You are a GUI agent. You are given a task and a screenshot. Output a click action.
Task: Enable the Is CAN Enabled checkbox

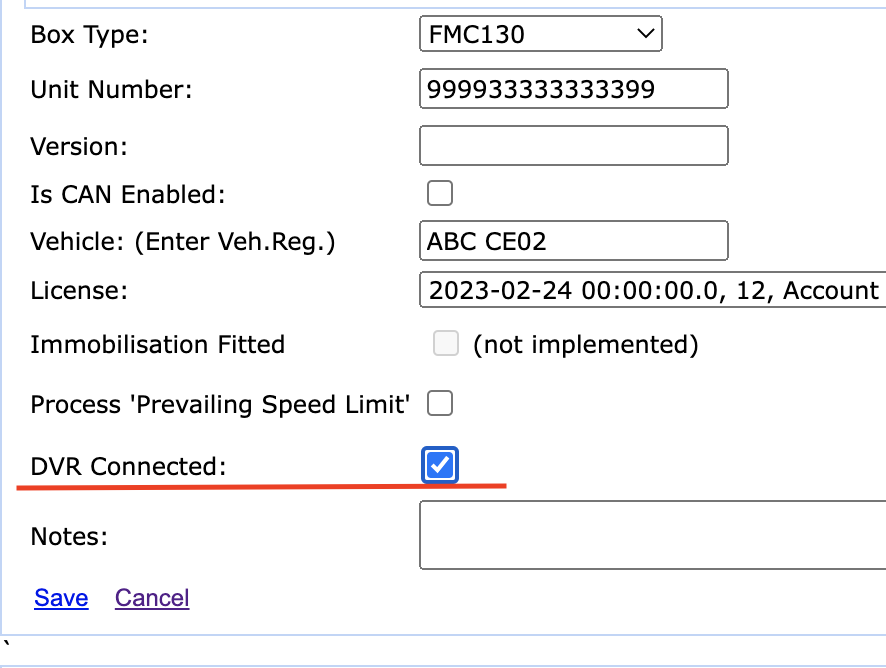[x=440, y=193]
